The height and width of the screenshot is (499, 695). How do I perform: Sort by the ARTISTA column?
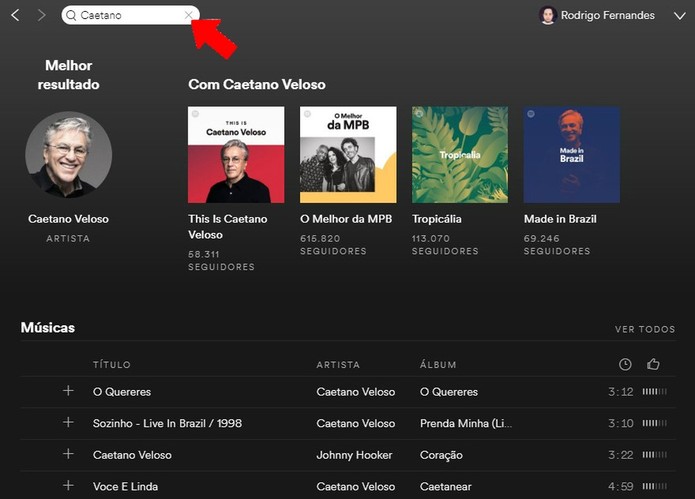point(338,365)
